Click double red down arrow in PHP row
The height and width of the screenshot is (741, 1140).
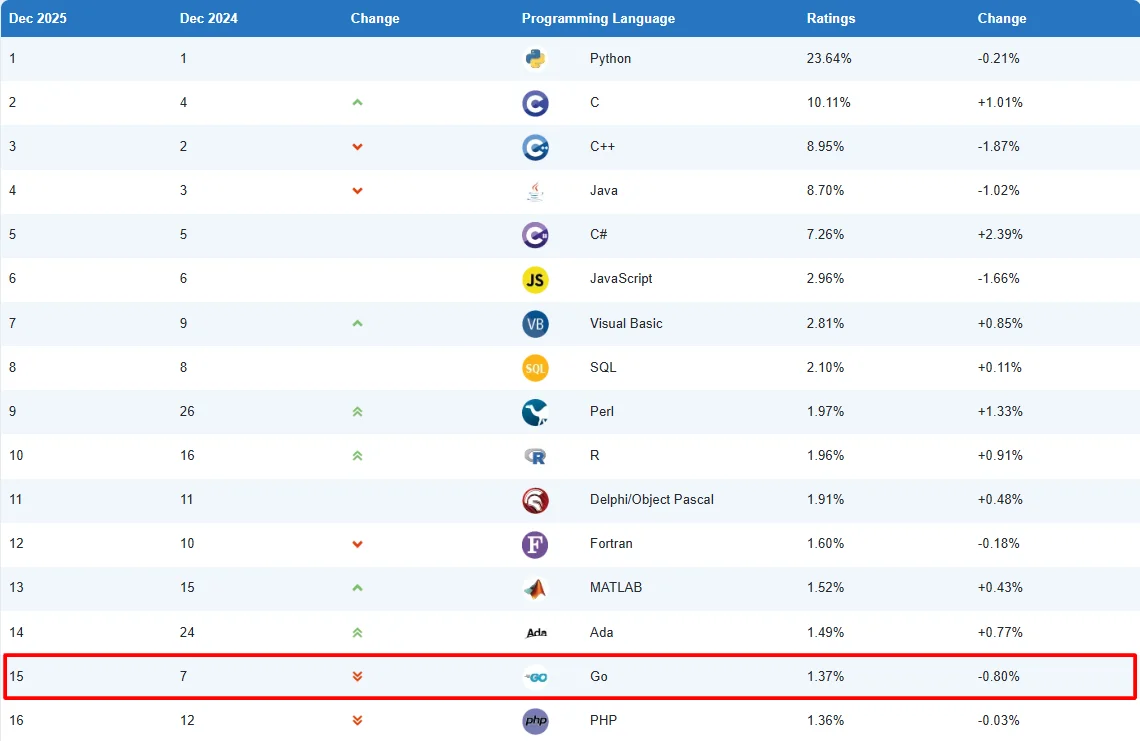pyautogui.click(x=357, y=721)
